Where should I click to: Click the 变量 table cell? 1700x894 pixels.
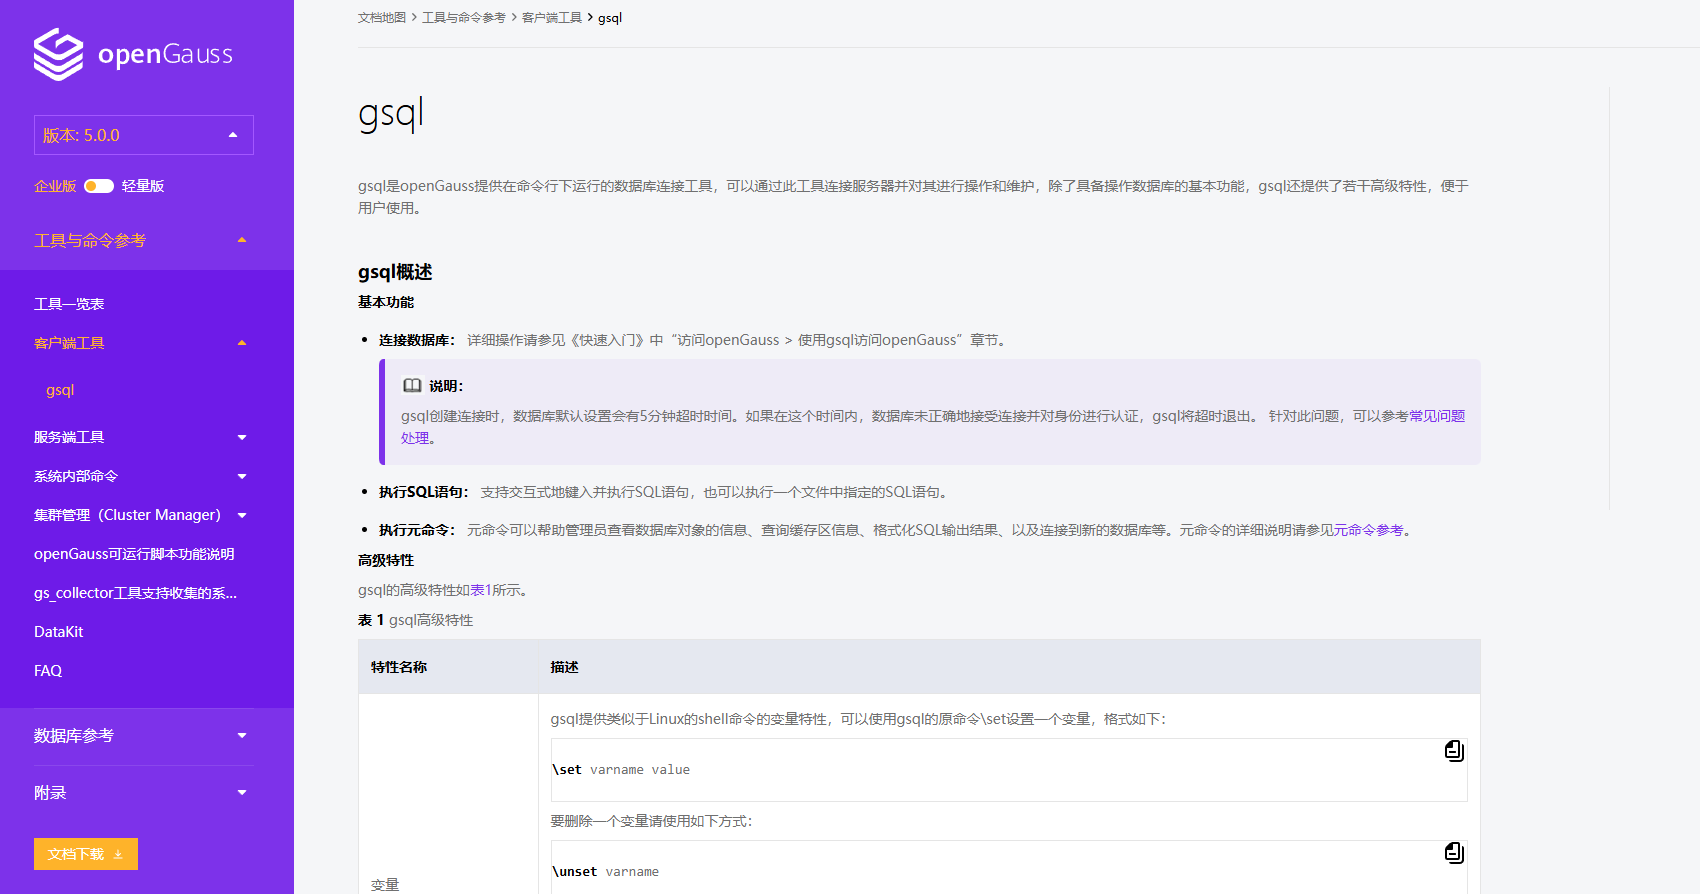click(385, 885)
